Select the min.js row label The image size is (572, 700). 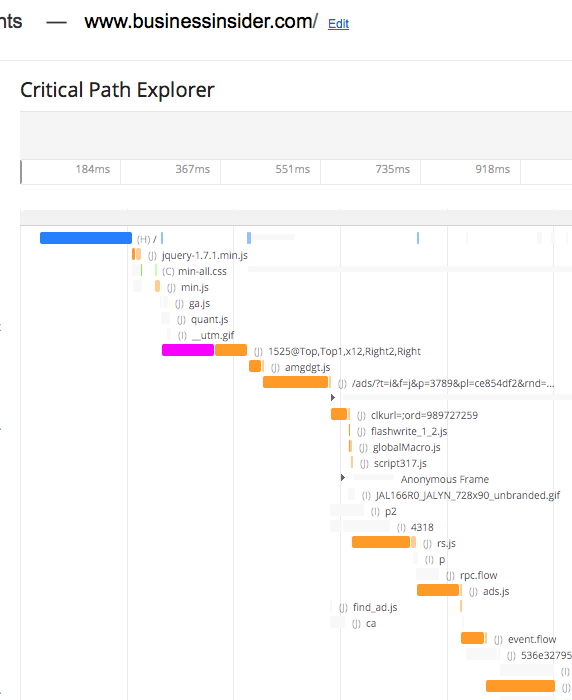click(195, 288)
